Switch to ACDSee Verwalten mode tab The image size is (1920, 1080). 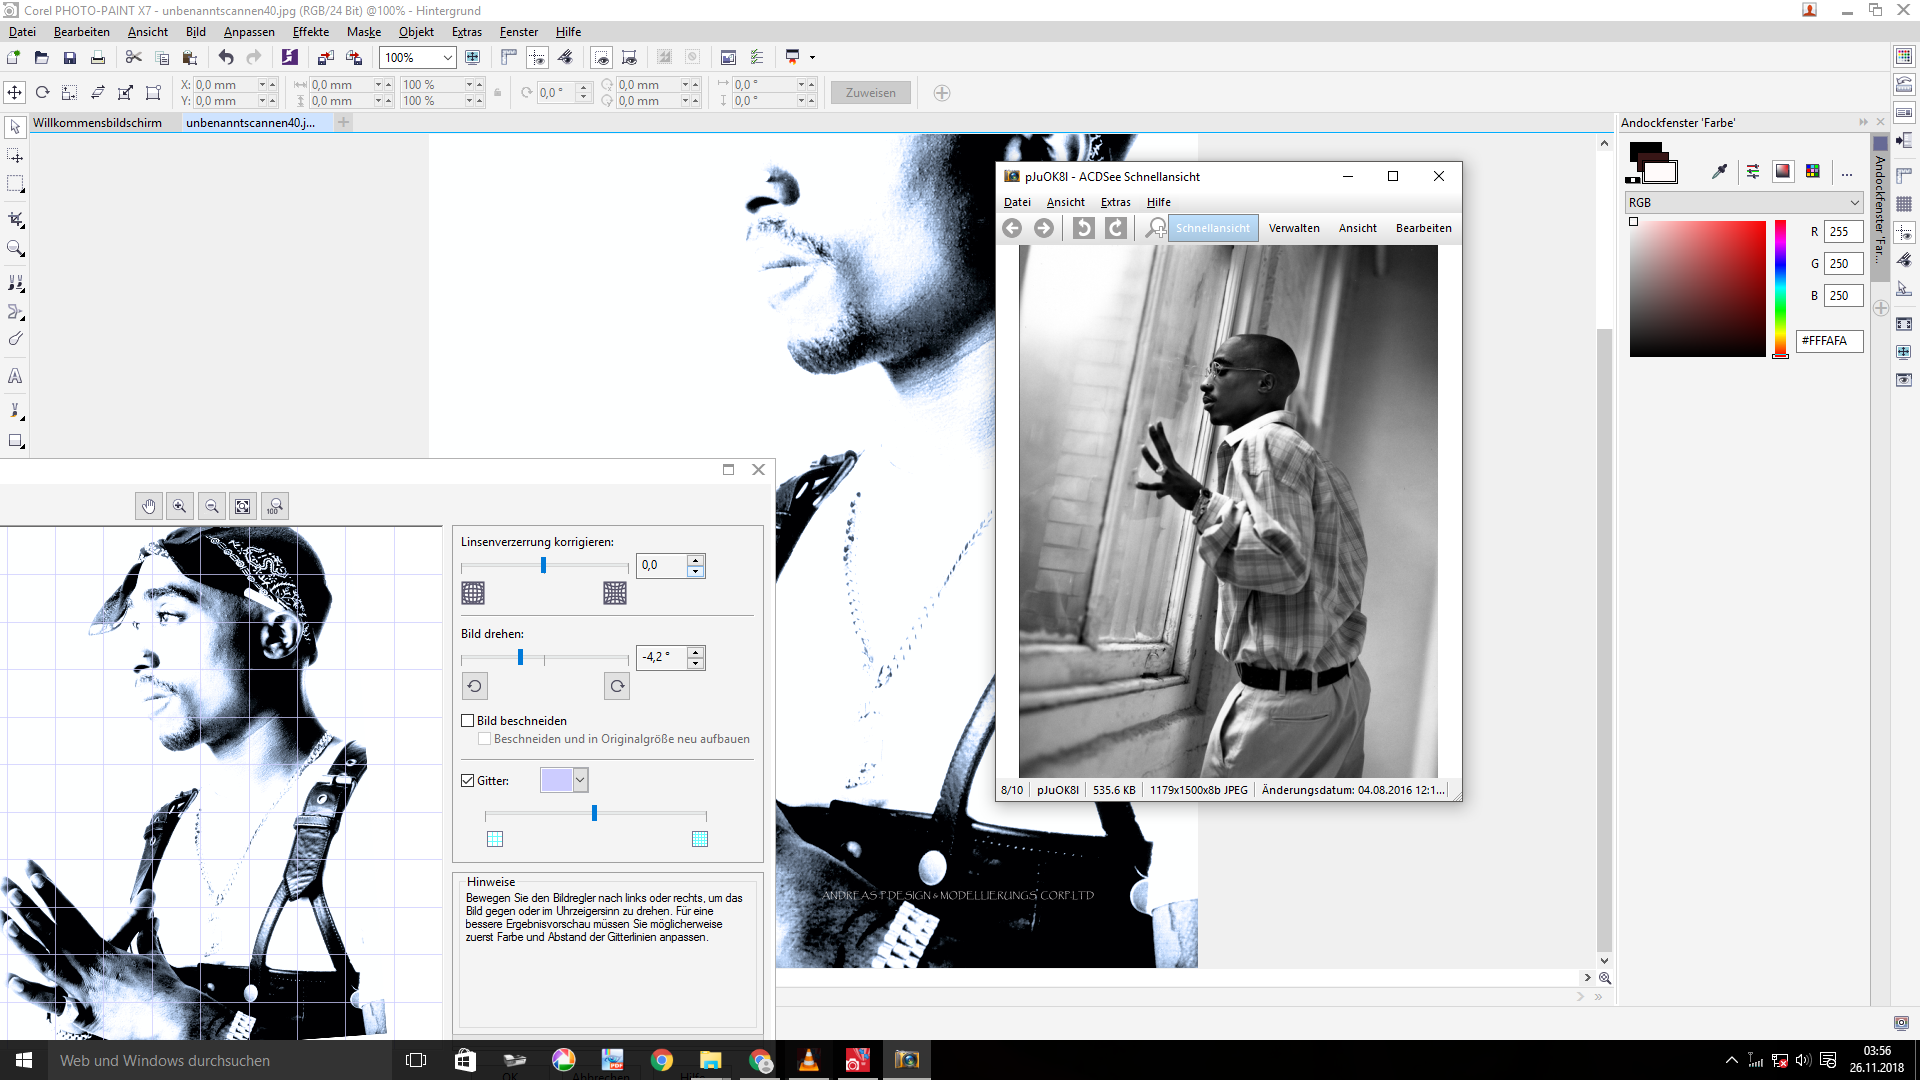(x=1294, y=228)
